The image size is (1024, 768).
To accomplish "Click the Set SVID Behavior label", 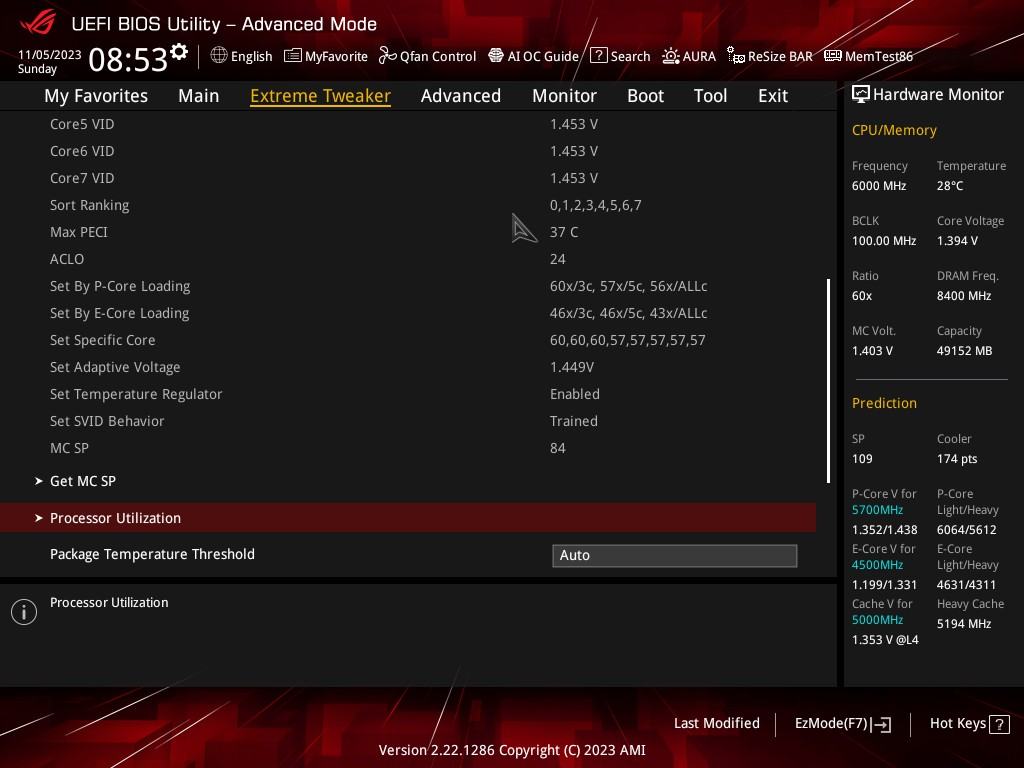I will 107,421.
